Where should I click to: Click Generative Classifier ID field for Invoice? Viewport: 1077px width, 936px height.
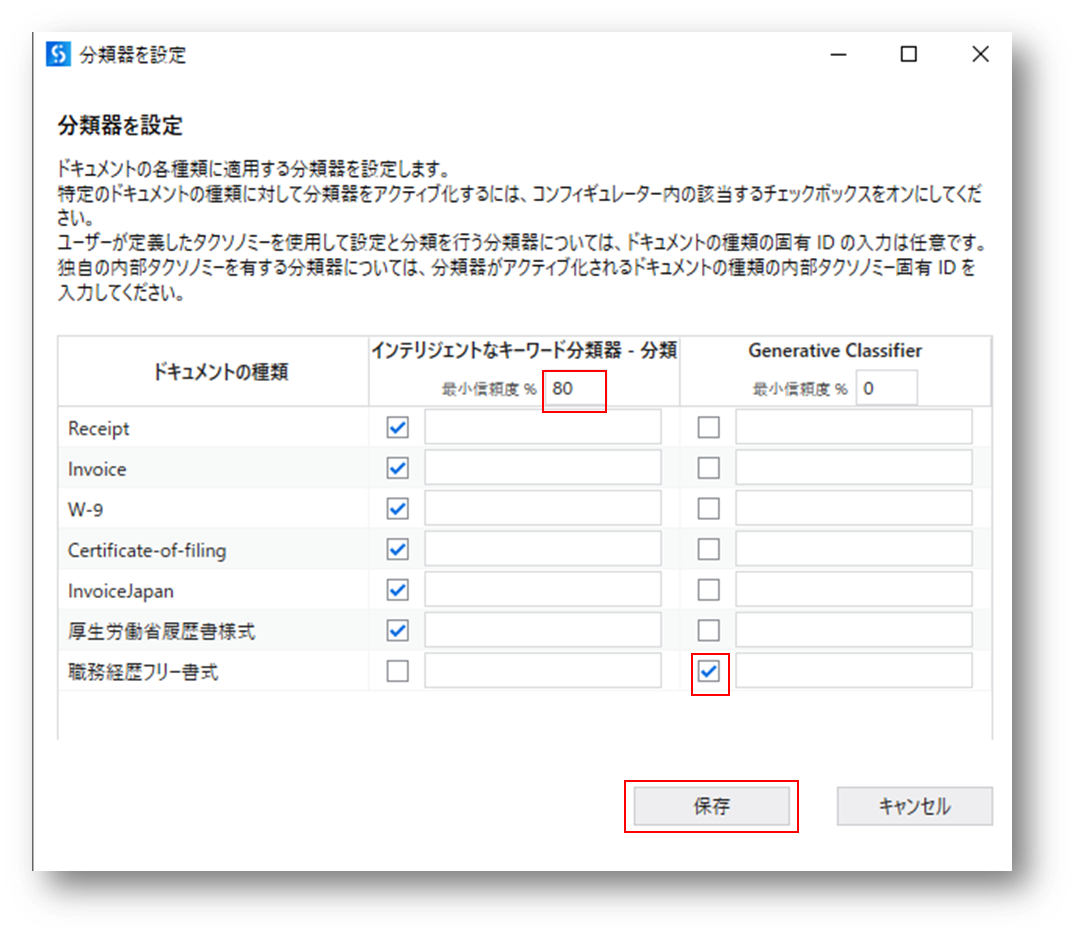(854, 468)
